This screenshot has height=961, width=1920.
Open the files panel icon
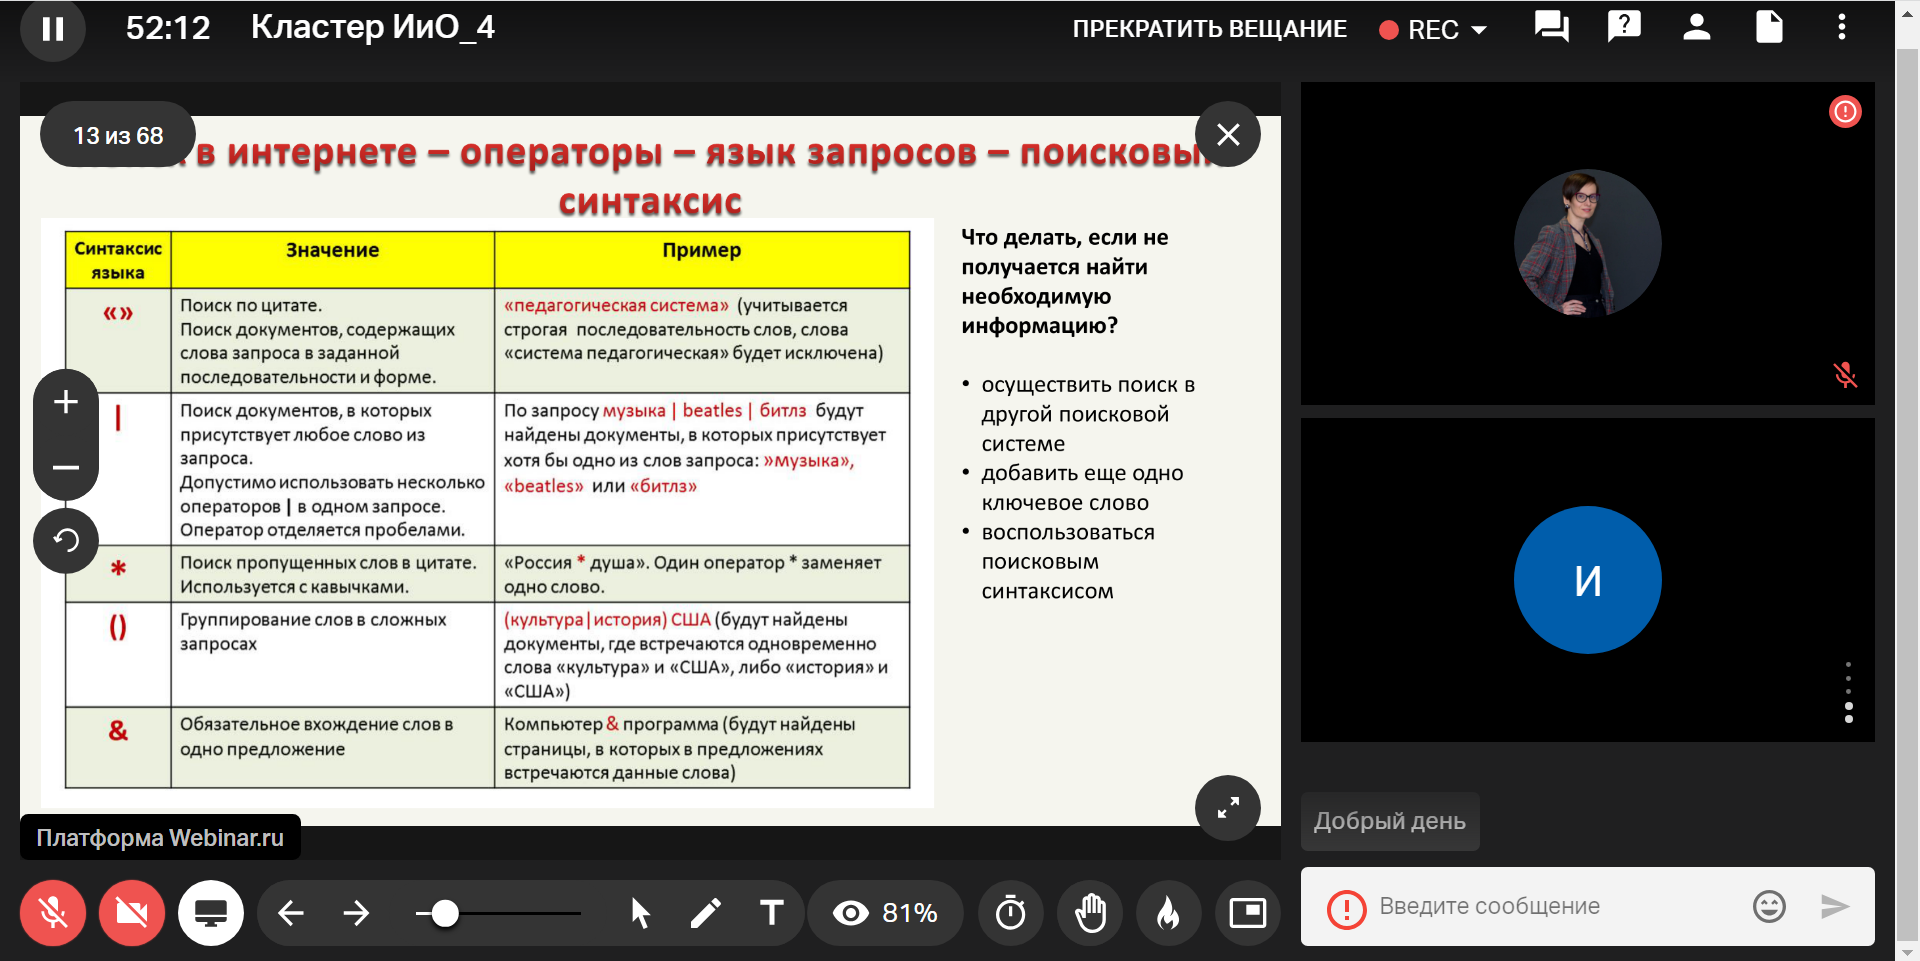click(1769, 27)
